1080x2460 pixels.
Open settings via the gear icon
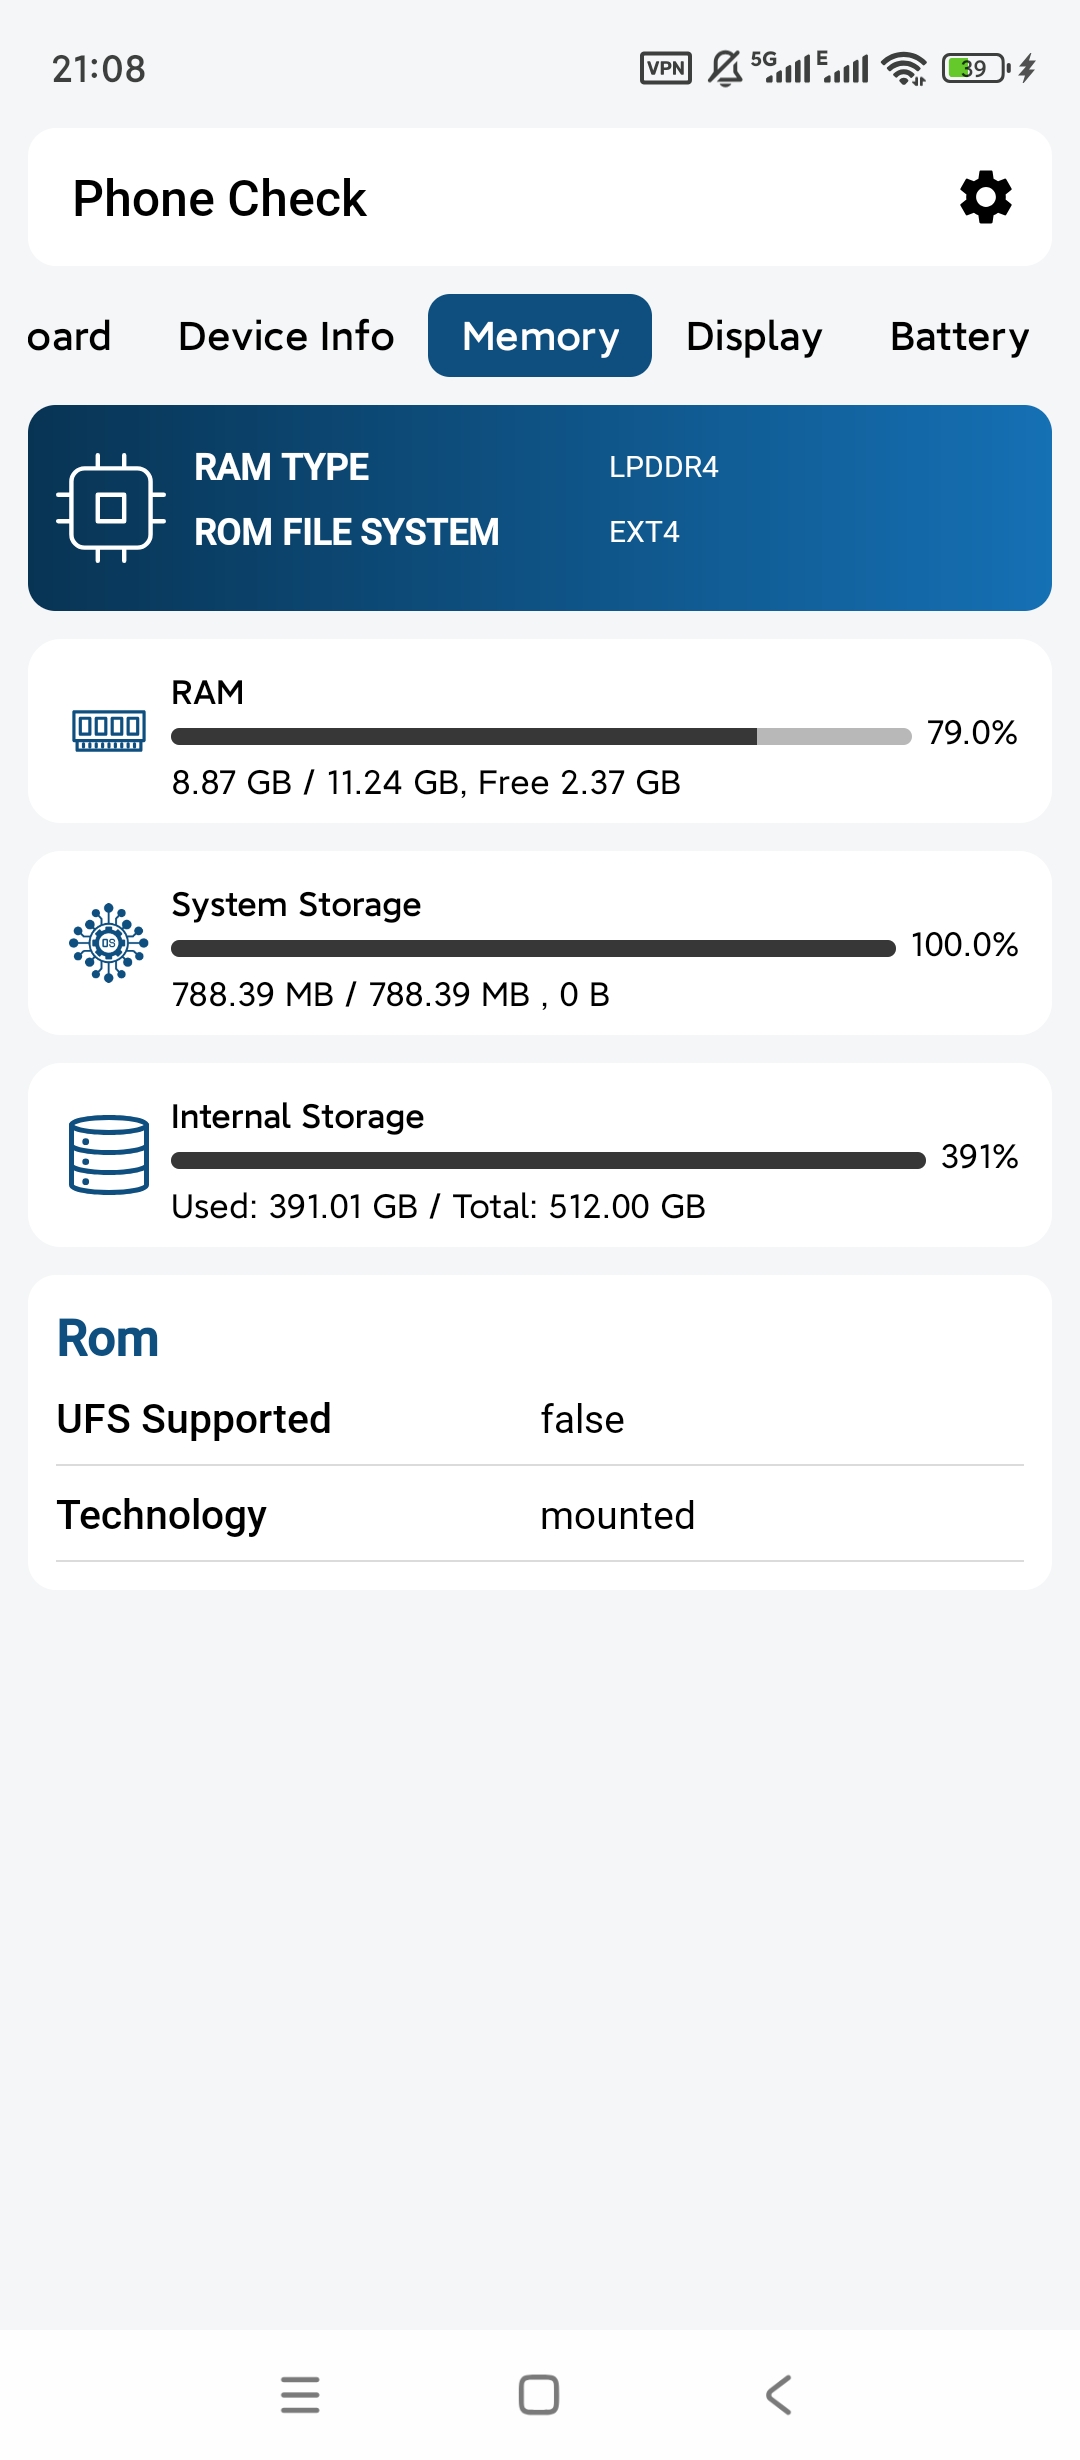986,197
